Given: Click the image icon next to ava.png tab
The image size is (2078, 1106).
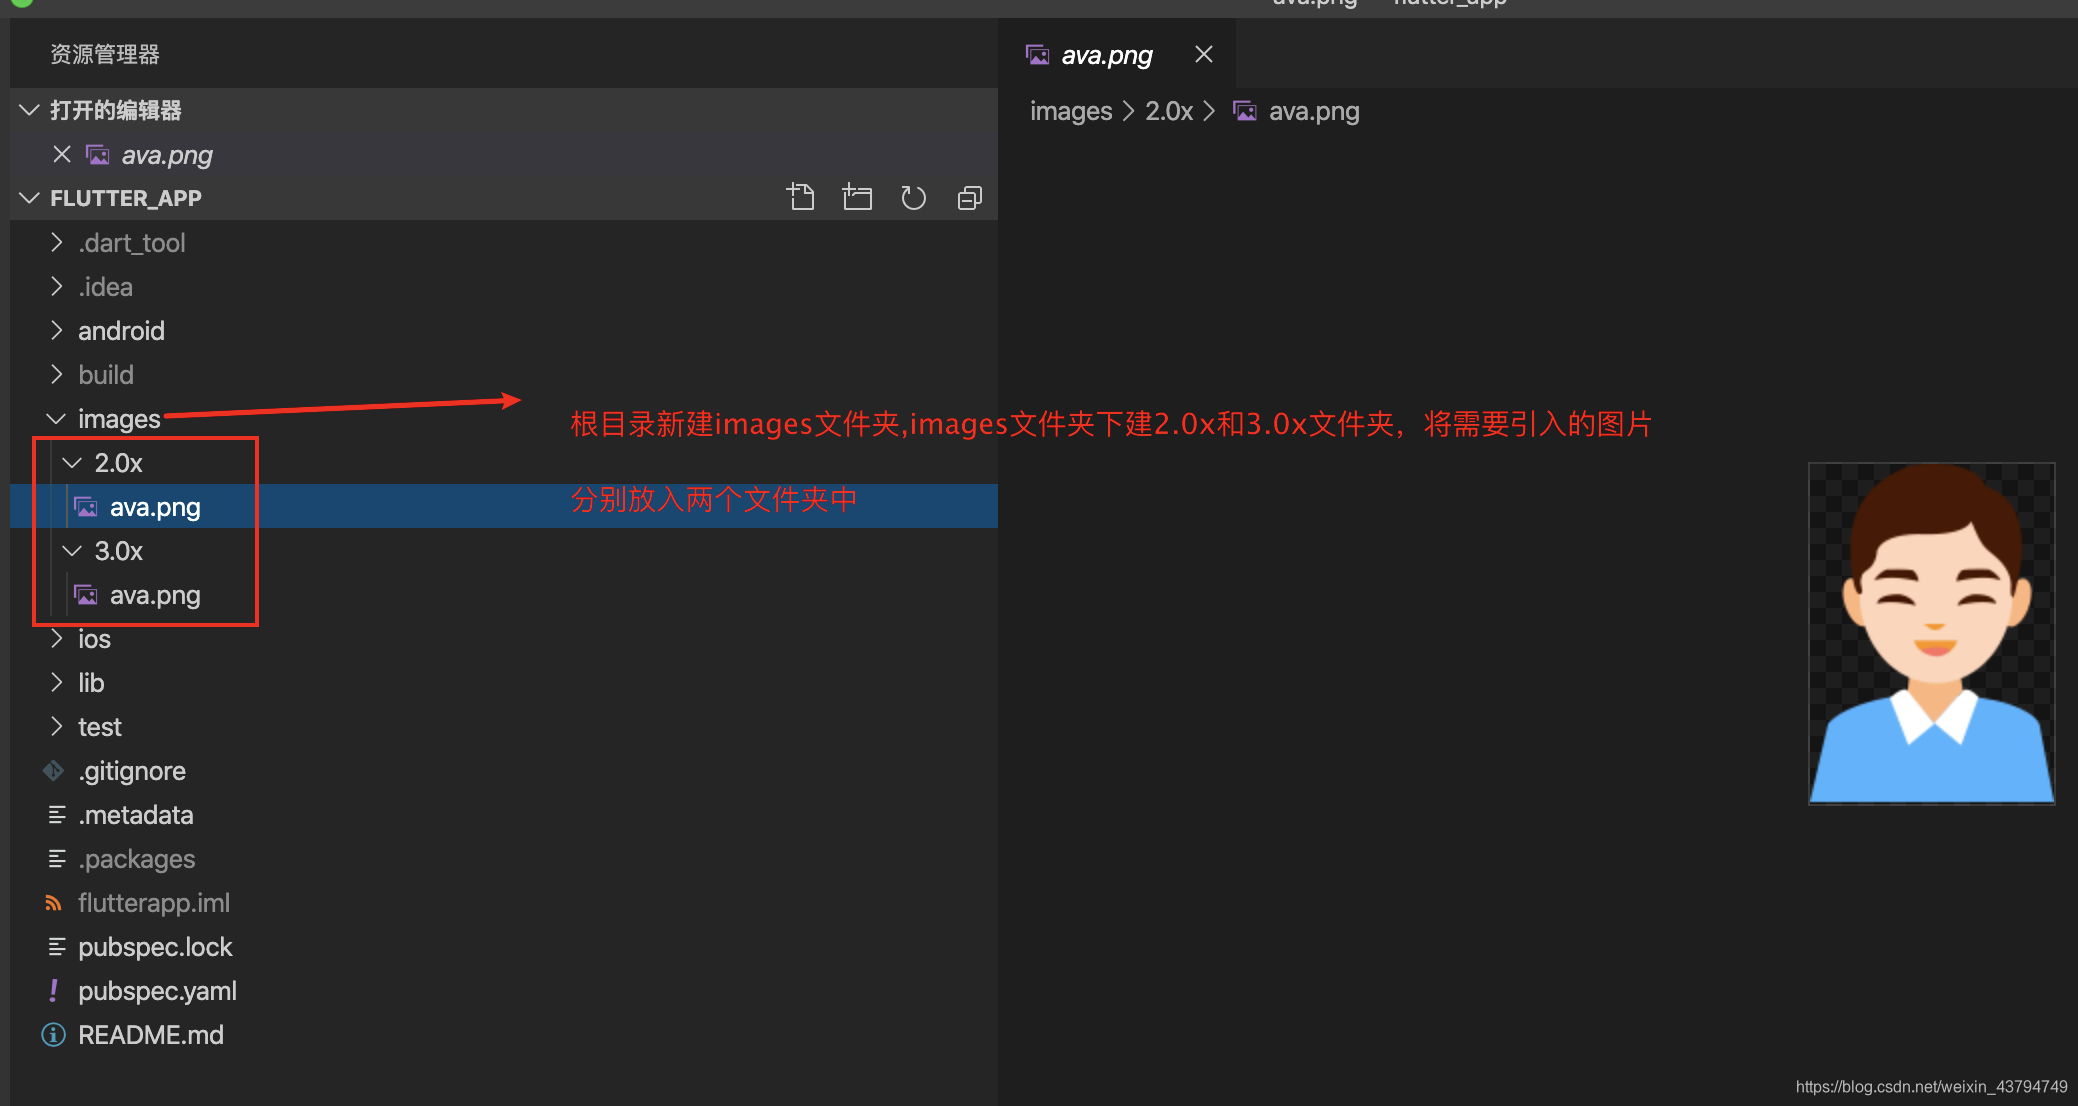Looking at the screenshot, I should click(x=1037, y=54).
